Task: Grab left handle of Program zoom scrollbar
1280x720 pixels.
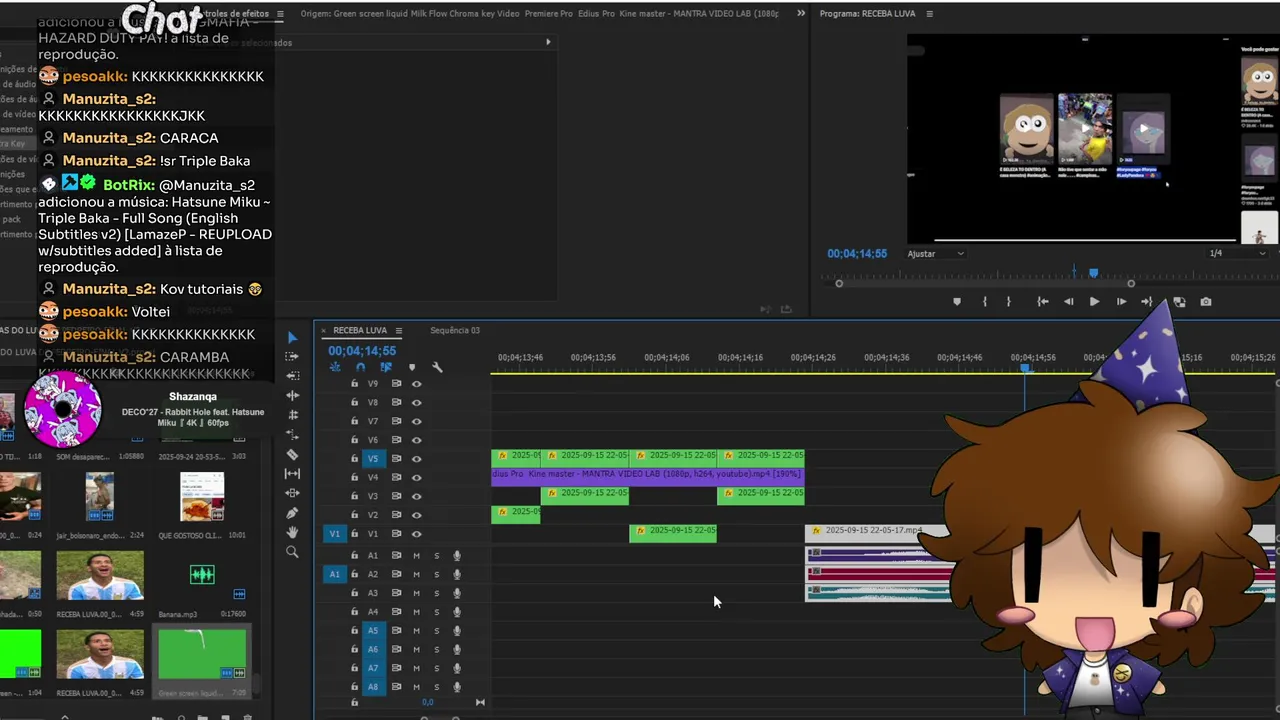Action: (x=839, y=284)
